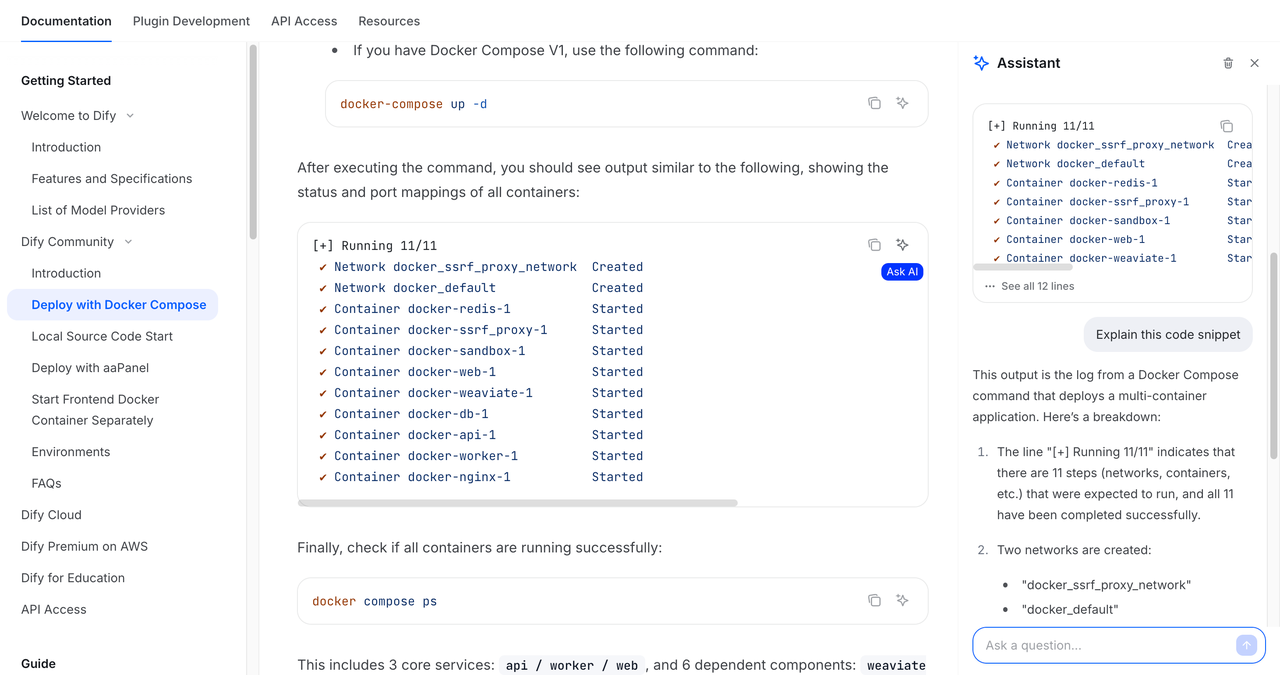This screenshot has height=675, width=1280.
Task: Open the Plugin Development tab
Action: click(191, 21)
